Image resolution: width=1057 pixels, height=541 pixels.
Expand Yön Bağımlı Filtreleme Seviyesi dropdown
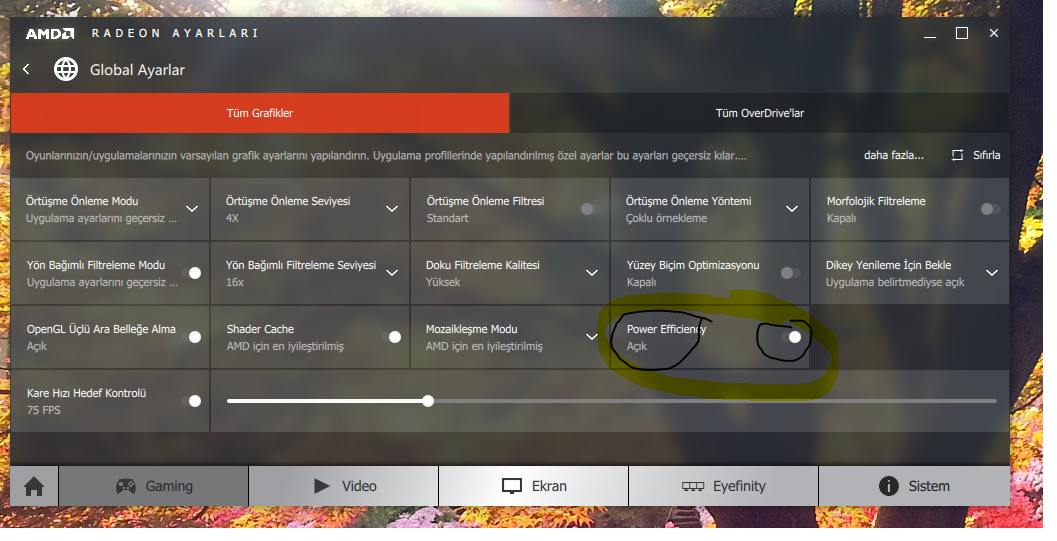coord(392,273)
